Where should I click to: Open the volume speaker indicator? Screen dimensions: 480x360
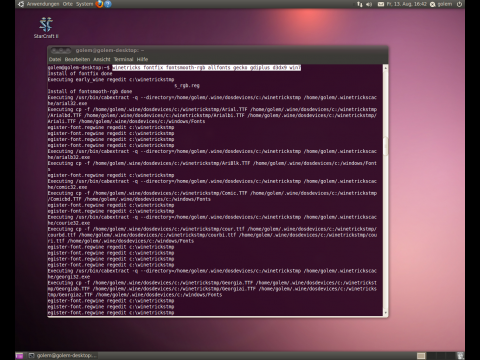tap(369, 4)
